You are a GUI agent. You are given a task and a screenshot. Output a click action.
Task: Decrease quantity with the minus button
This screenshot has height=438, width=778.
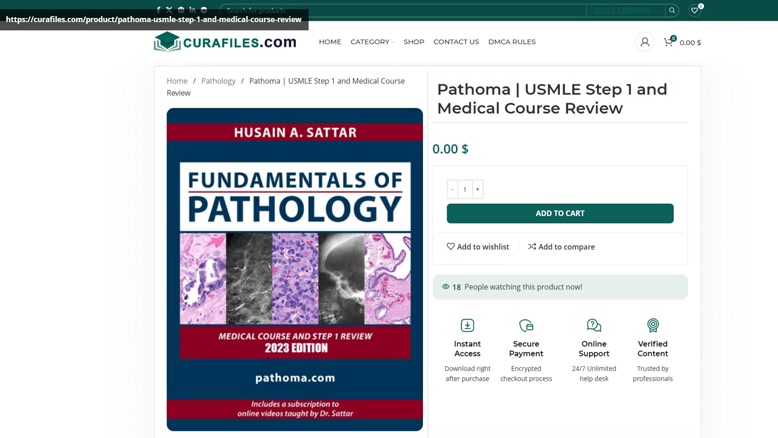(452, 189)
